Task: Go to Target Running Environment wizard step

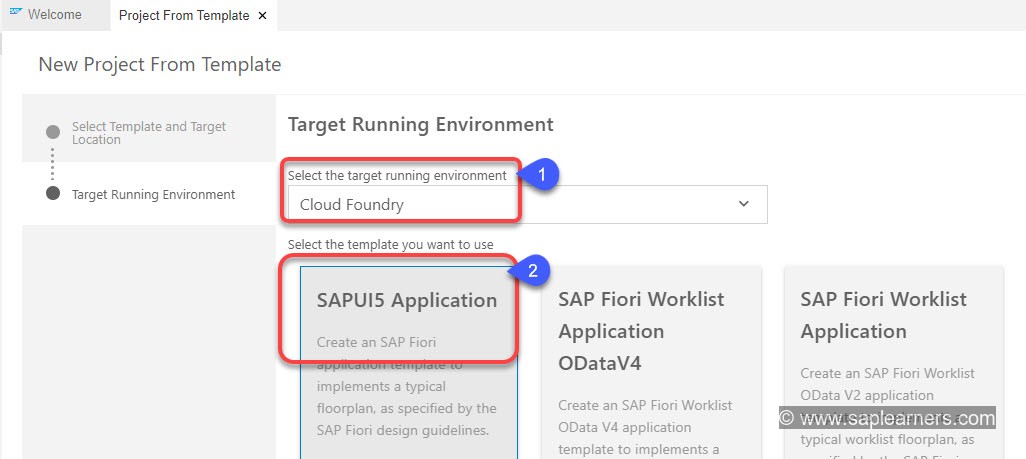Action: [153, 194]
